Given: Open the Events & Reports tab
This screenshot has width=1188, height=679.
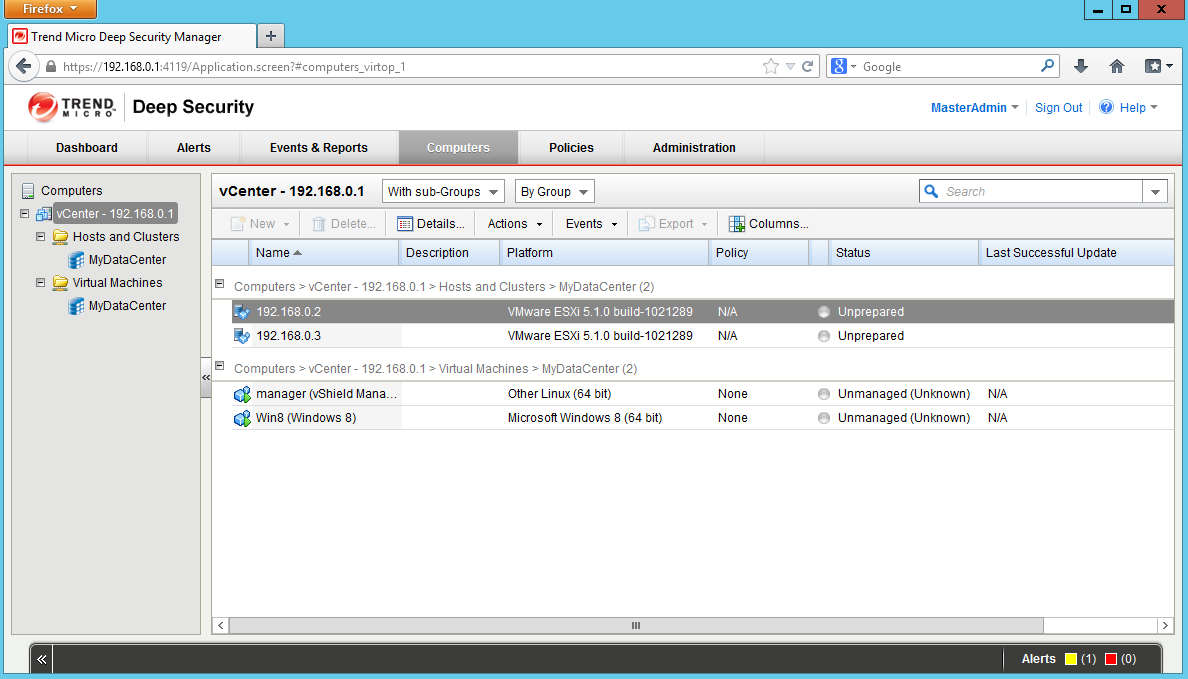Looking at the screenshot, I should (x=319, y=148).
